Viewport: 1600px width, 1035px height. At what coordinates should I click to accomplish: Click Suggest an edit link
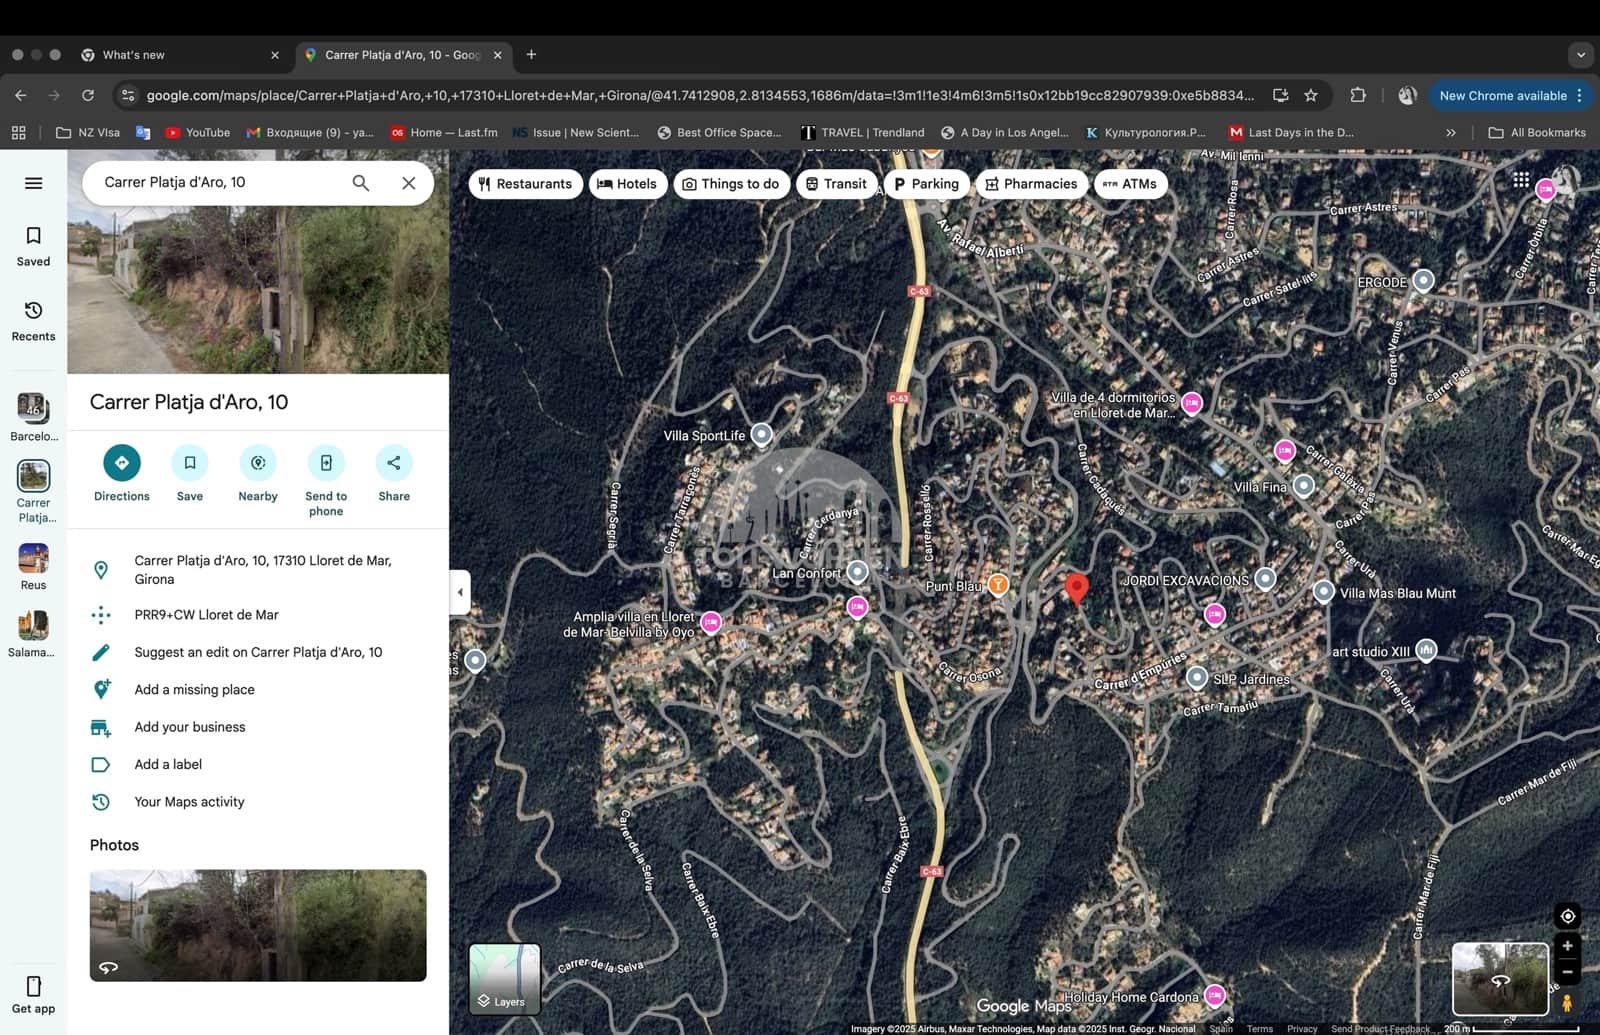258,652
